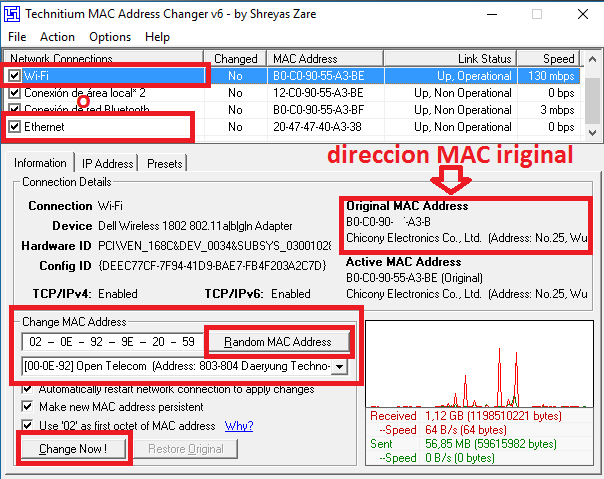Expand the MAC vendor dropdown arrow
Screen dimensions: 604x479
coord(339,366)
